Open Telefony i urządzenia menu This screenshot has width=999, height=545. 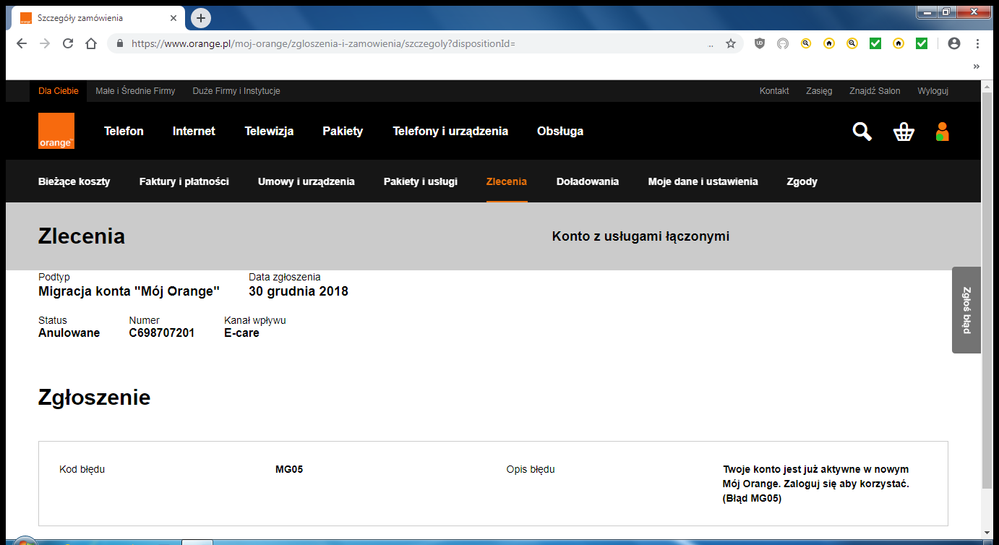click(450, 131)
